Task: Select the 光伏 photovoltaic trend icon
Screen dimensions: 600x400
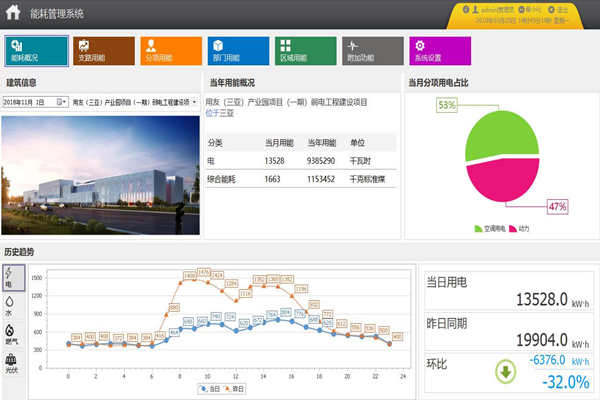Action: click(10, 362)
